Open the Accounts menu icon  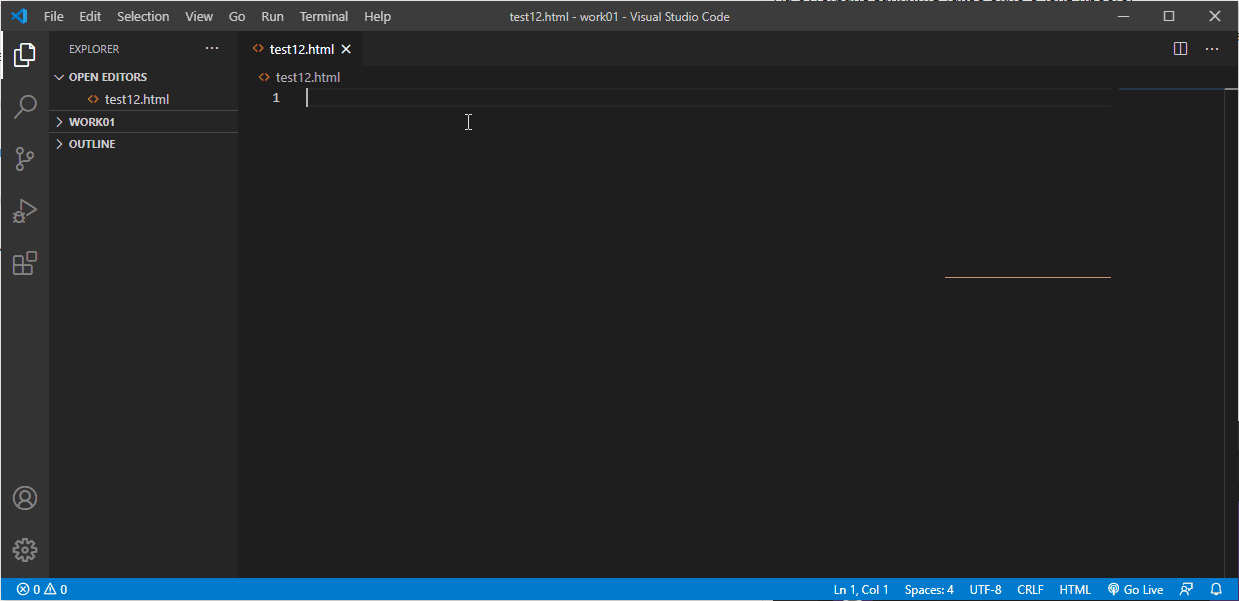click(x=25, y=498)
